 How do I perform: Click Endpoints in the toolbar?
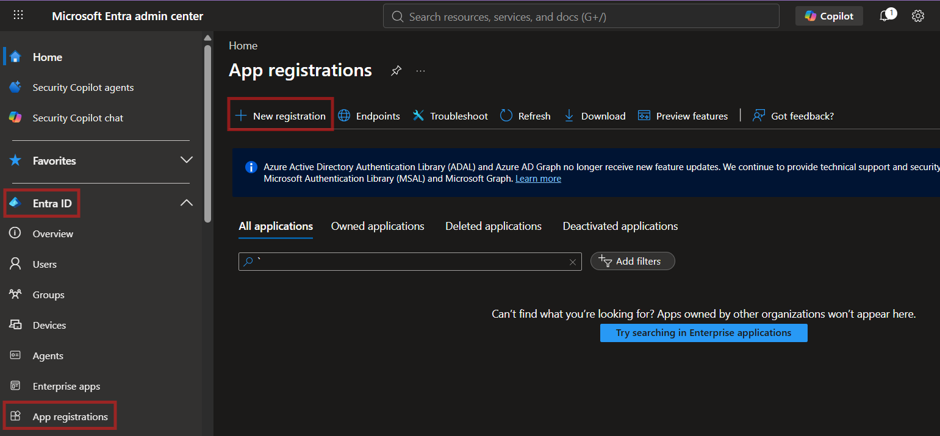point(369,116)
